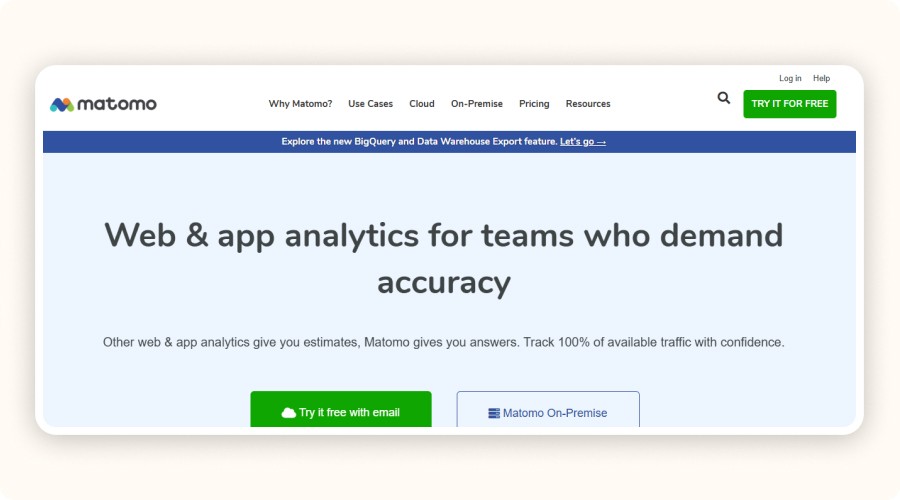Screen dimensions: 900x500
Task: Go to the Pricing page
Action: [534, 104]
